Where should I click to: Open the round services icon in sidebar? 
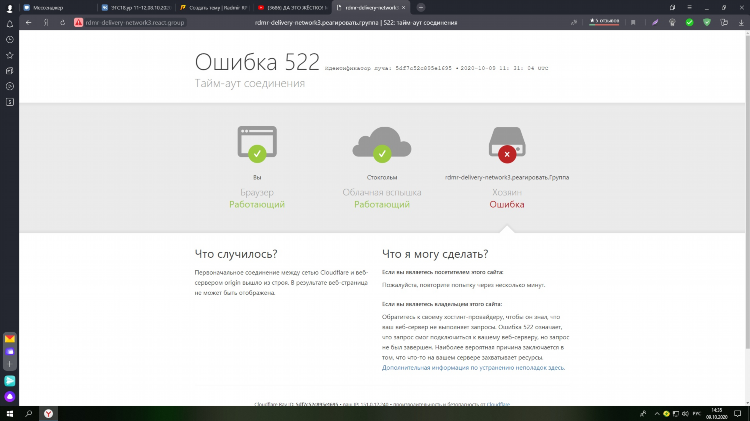(x=10, y=86)
